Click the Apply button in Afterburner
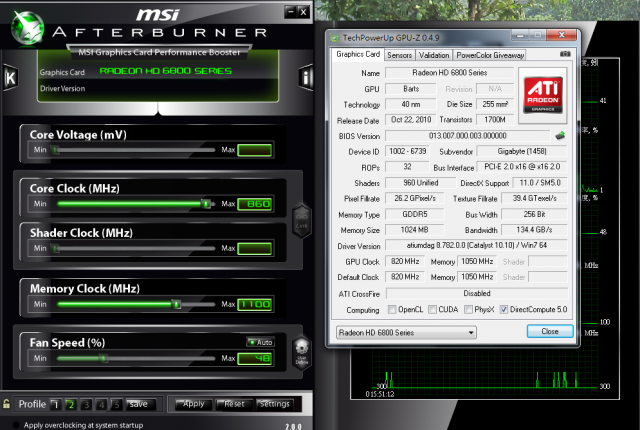 click(x=193, y=404)
